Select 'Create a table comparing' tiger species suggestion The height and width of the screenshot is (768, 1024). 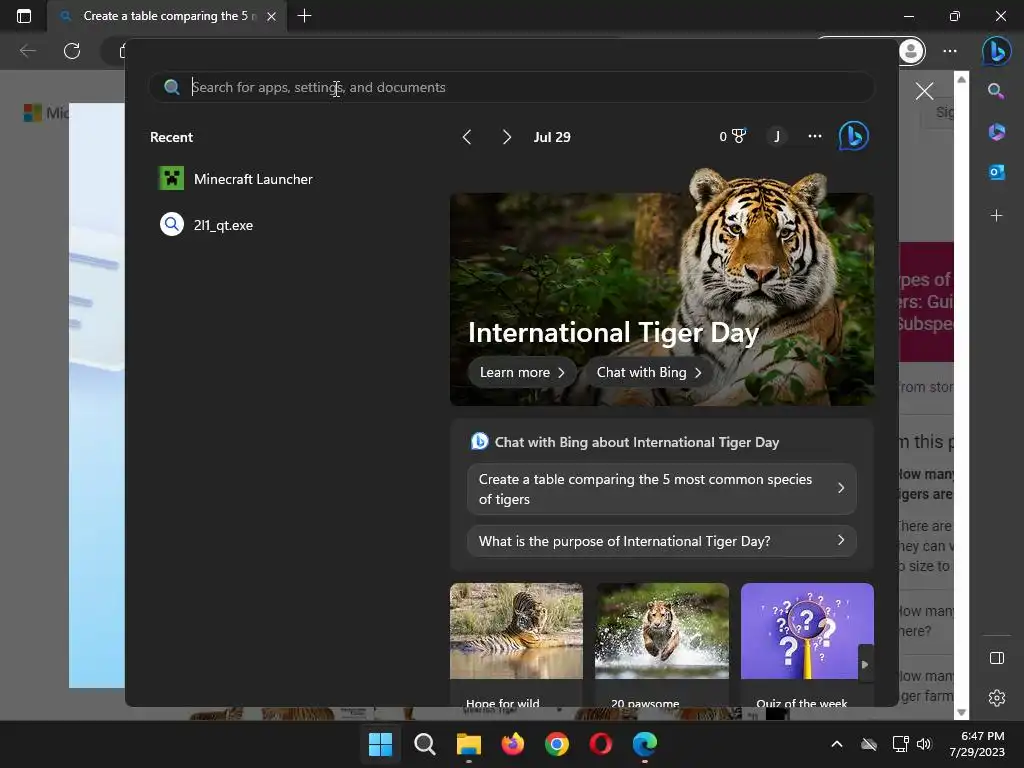point(662,489)
